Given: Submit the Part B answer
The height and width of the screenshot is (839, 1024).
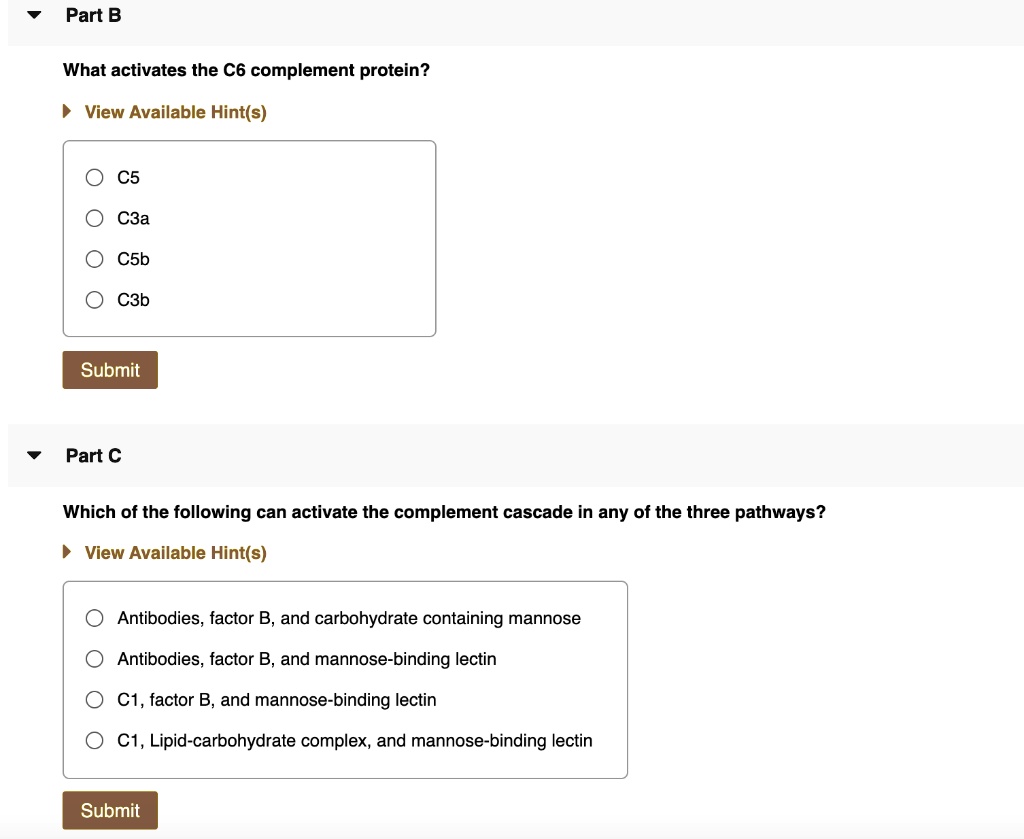Looking at the screenshot, I should [x=110, y=370].
